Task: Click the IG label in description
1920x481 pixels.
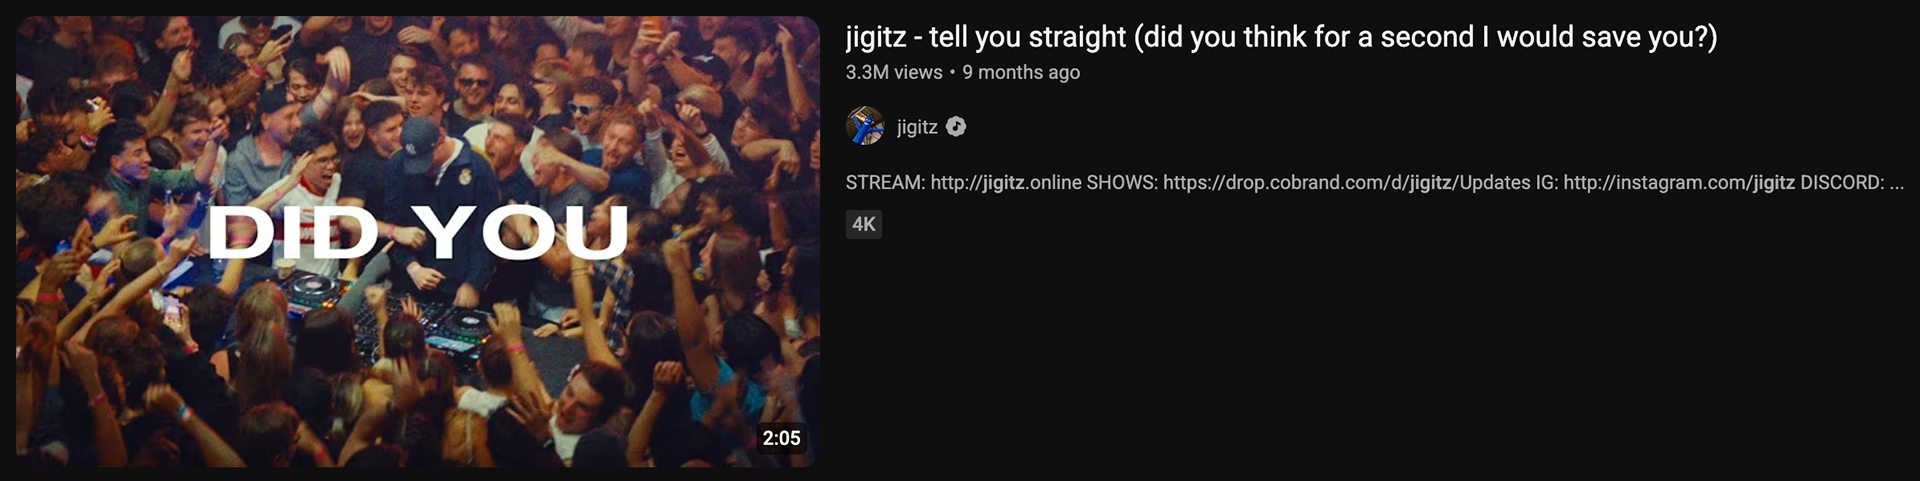Action: pos(1547,182)
